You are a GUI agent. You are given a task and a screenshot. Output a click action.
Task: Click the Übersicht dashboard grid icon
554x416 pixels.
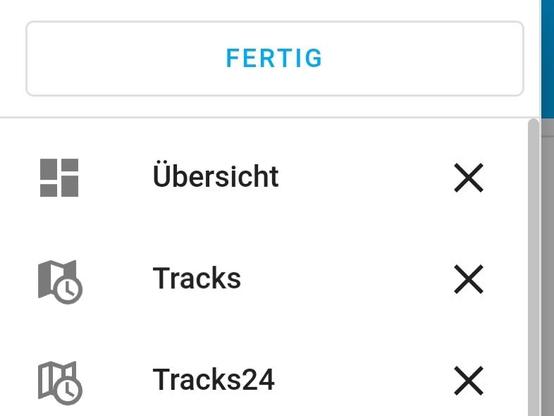59,178
